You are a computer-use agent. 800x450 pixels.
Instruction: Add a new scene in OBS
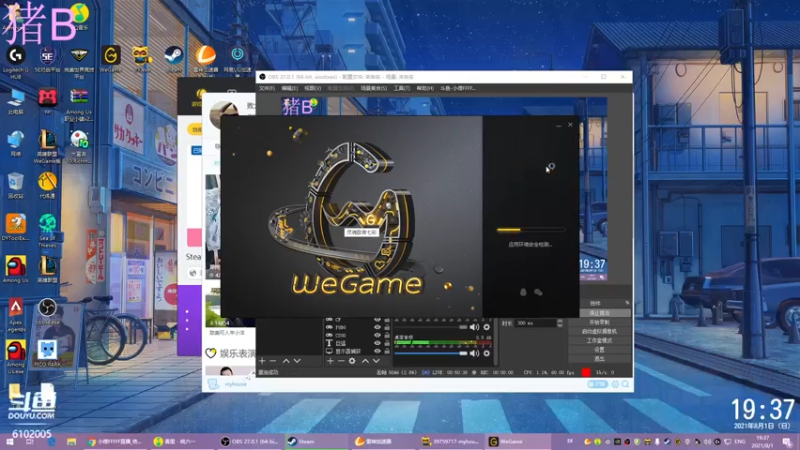[262, 361]
